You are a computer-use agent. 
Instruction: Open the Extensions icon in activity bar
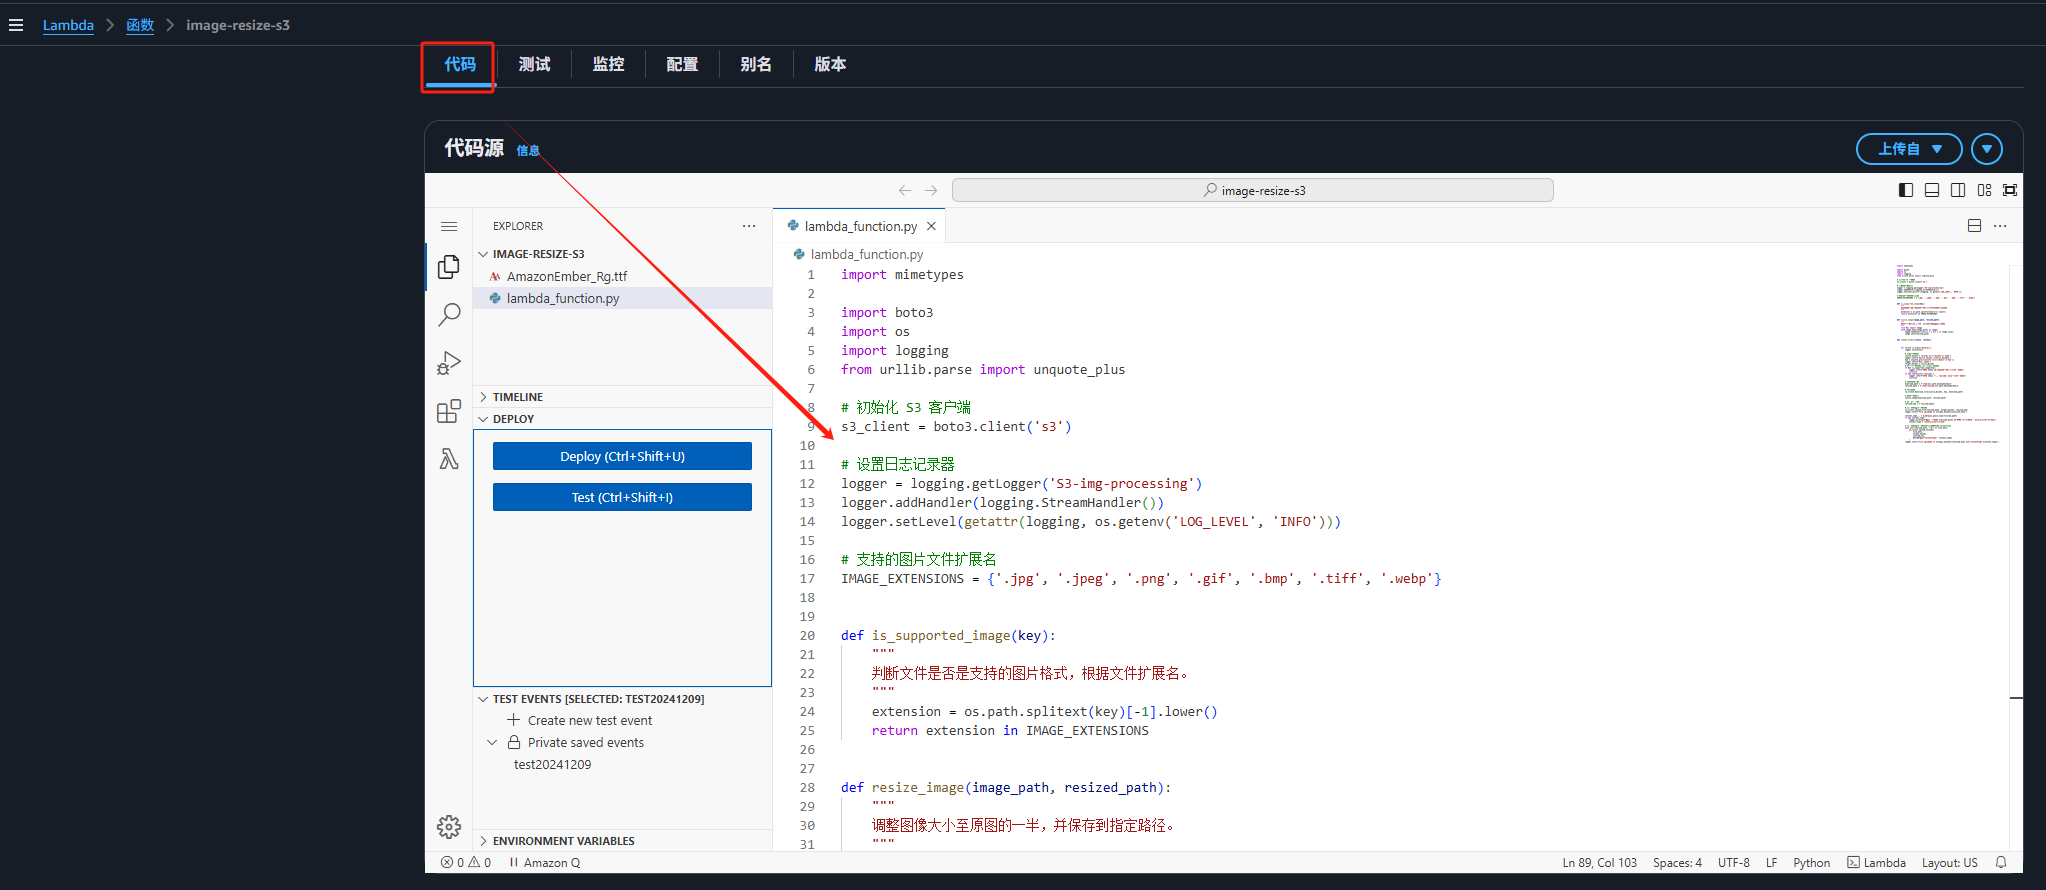coord(449,411)
